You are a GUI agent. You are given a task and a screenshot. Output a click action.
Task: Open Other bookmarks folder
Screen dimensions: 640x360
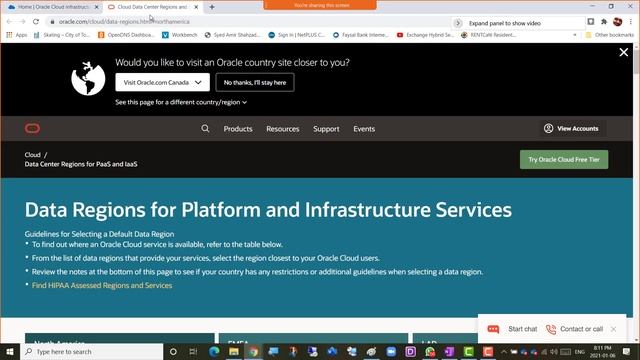coord(610,35)
